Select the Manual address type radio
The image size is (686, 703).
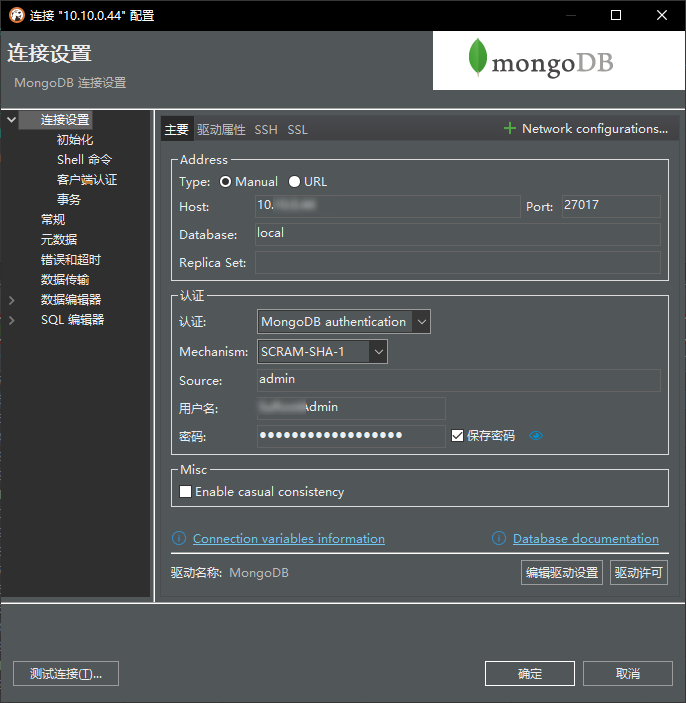[x=226, y=182]
